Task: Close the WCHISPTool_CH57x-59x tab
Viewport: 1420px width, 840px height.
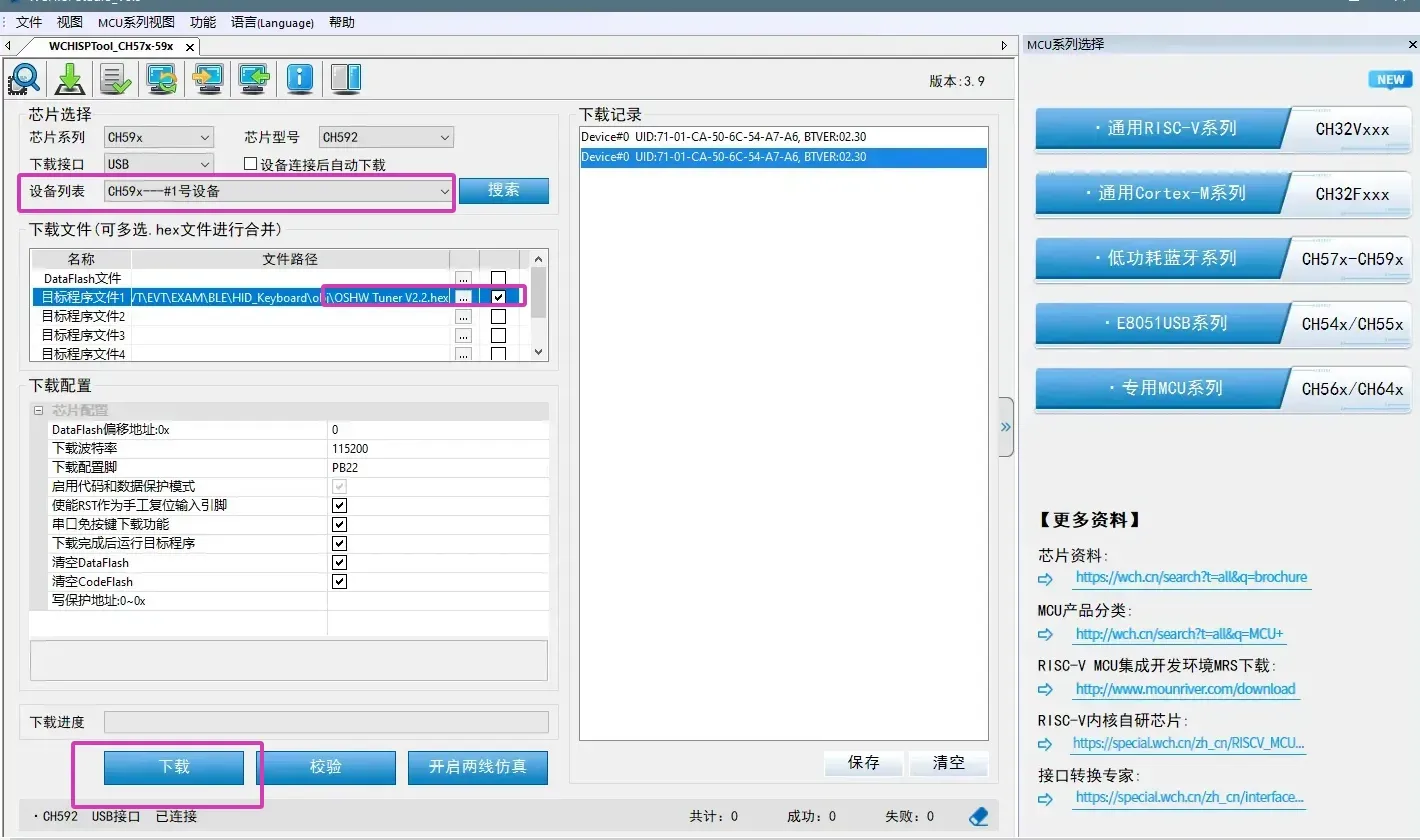Action: click(190, 46)
